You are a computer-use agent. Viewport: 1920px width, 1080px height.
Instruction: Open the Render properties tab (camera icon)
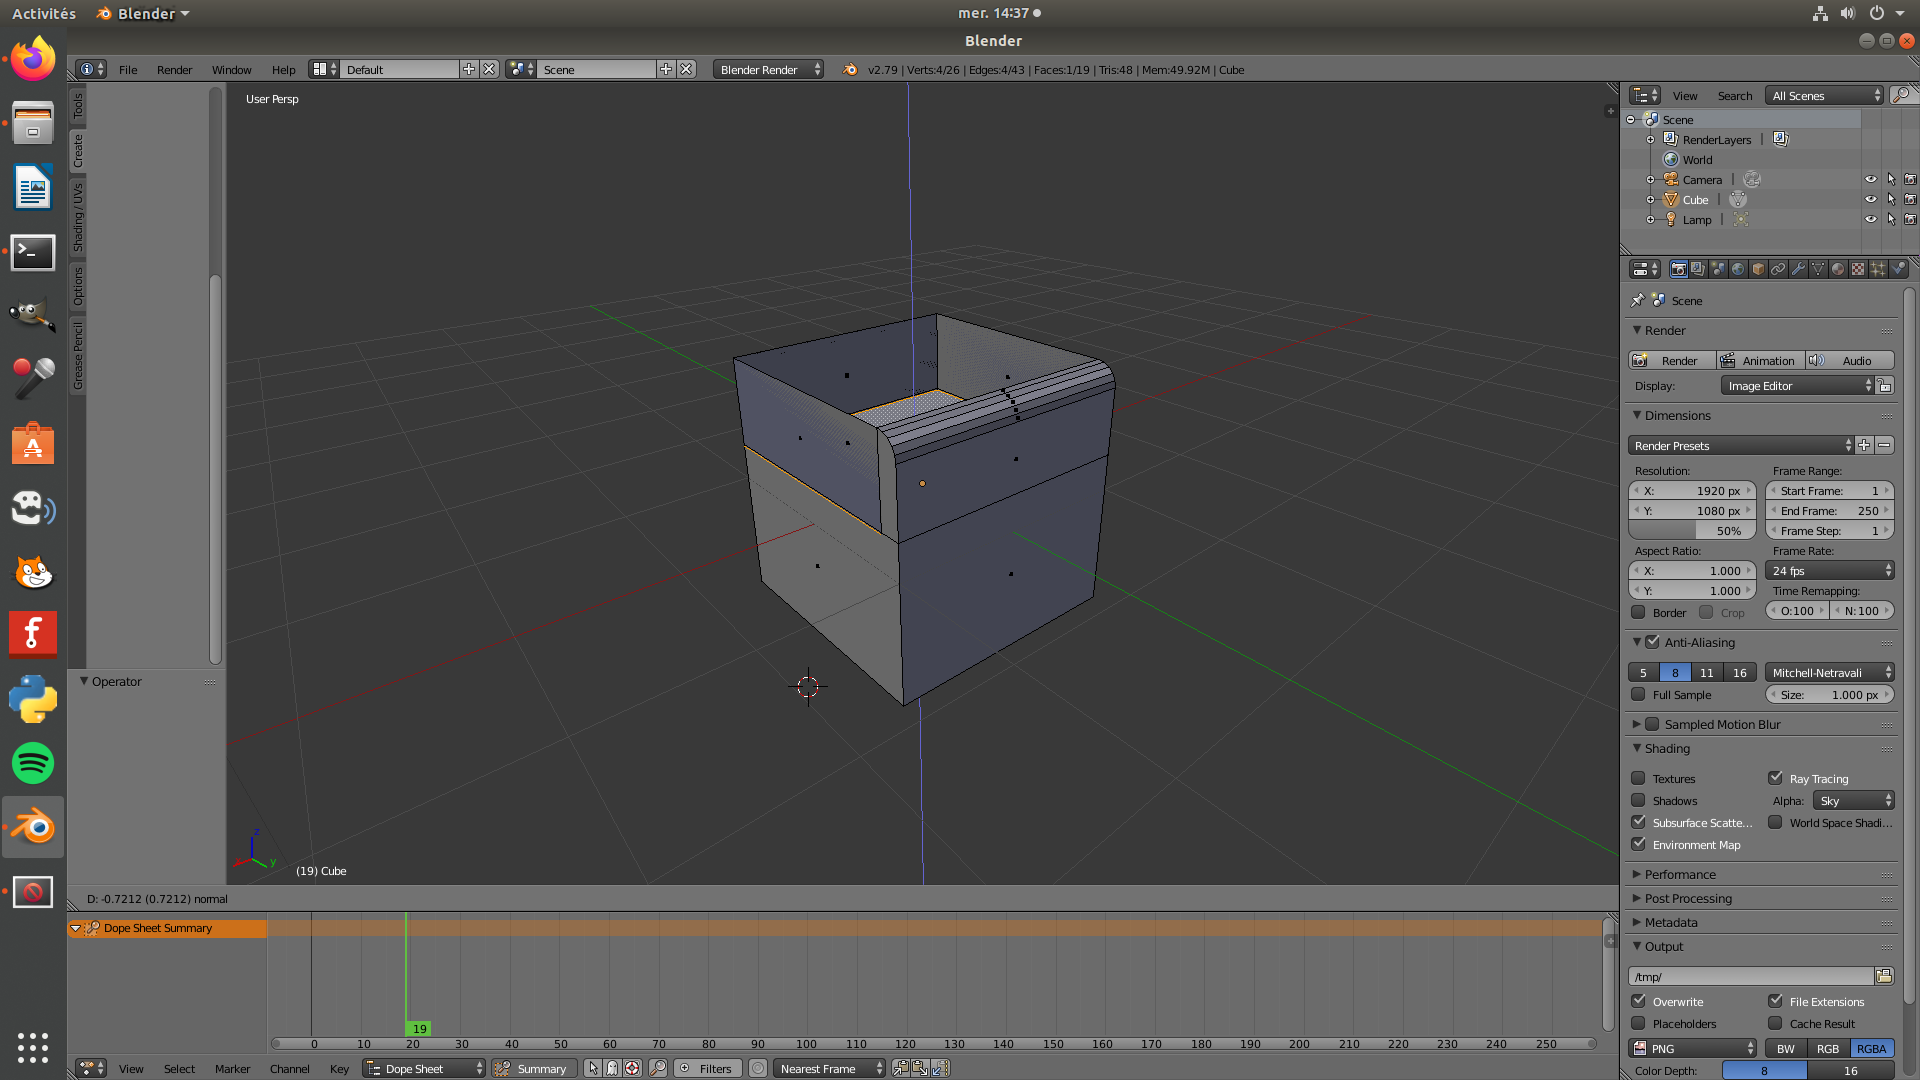point(1678,269)
